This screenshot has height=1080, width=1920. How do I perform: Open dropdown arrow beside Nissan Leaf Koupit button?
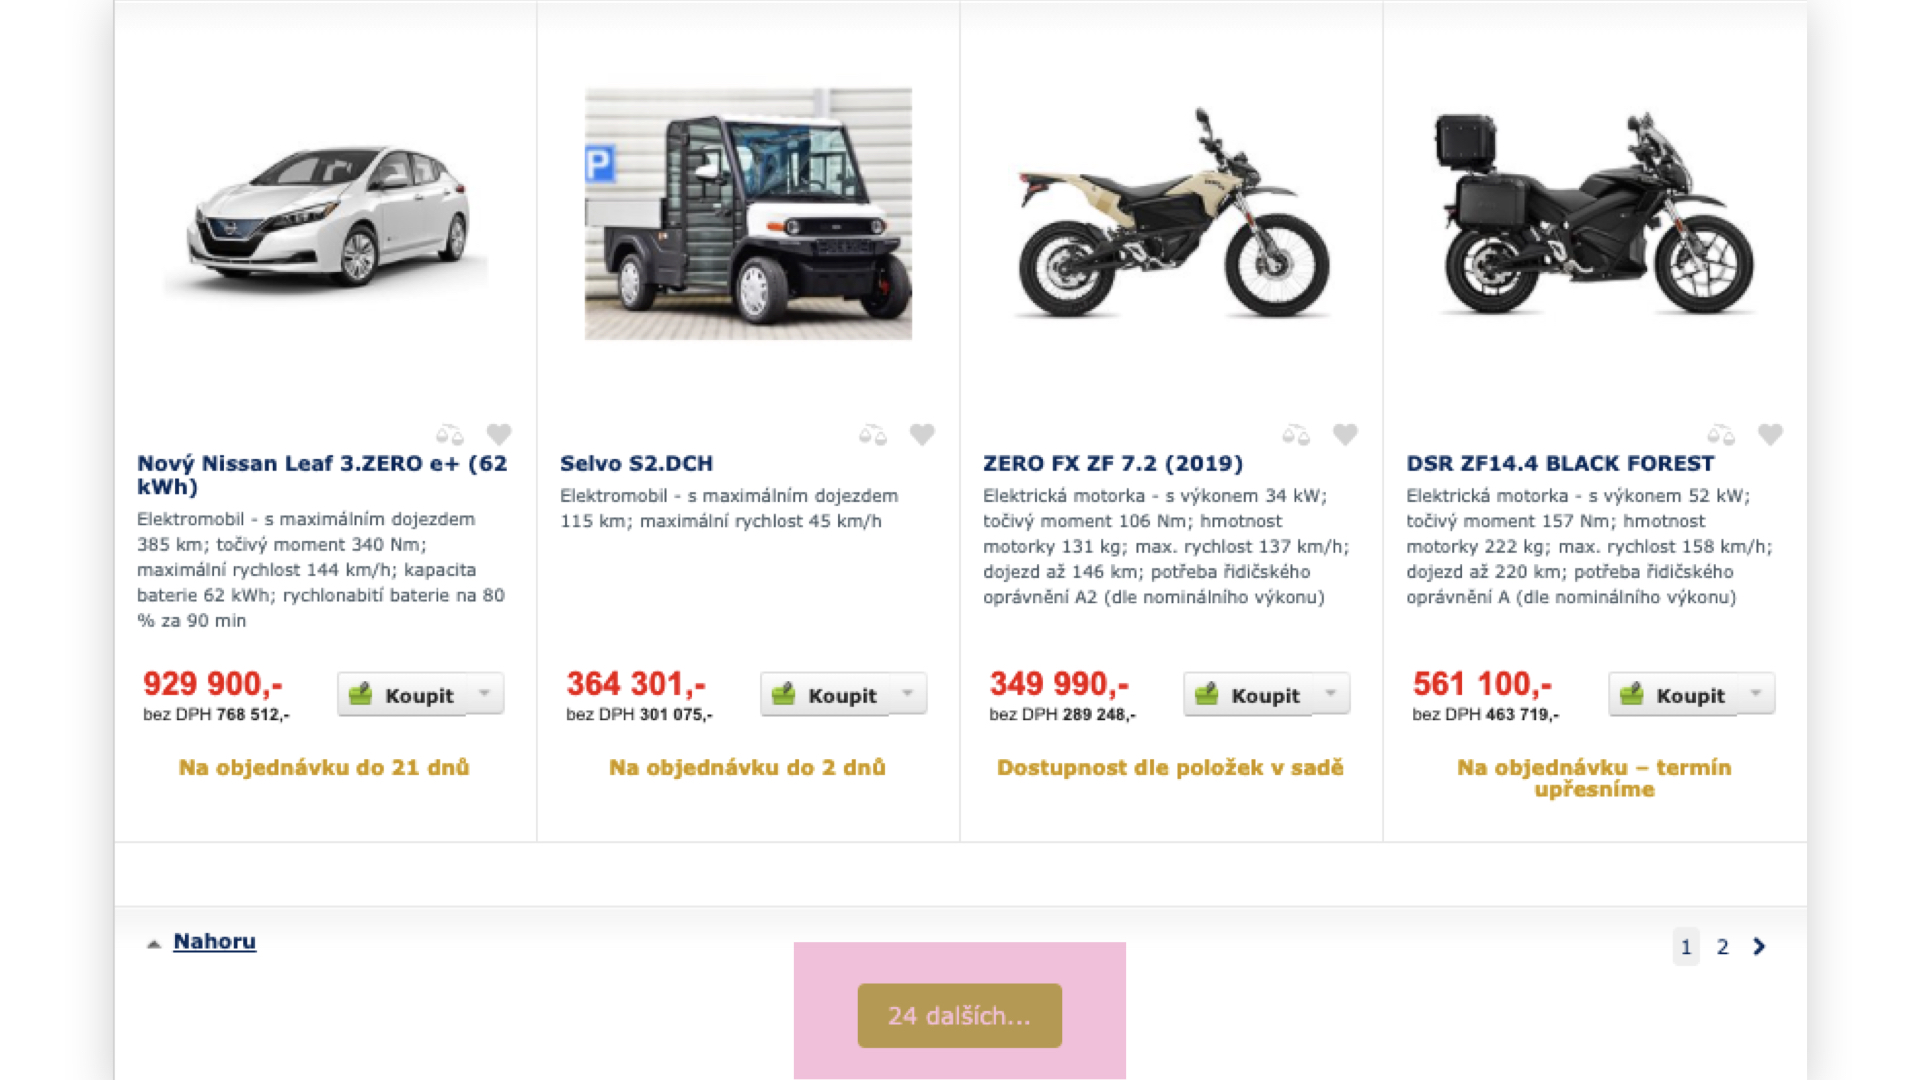tap(485, 694)
